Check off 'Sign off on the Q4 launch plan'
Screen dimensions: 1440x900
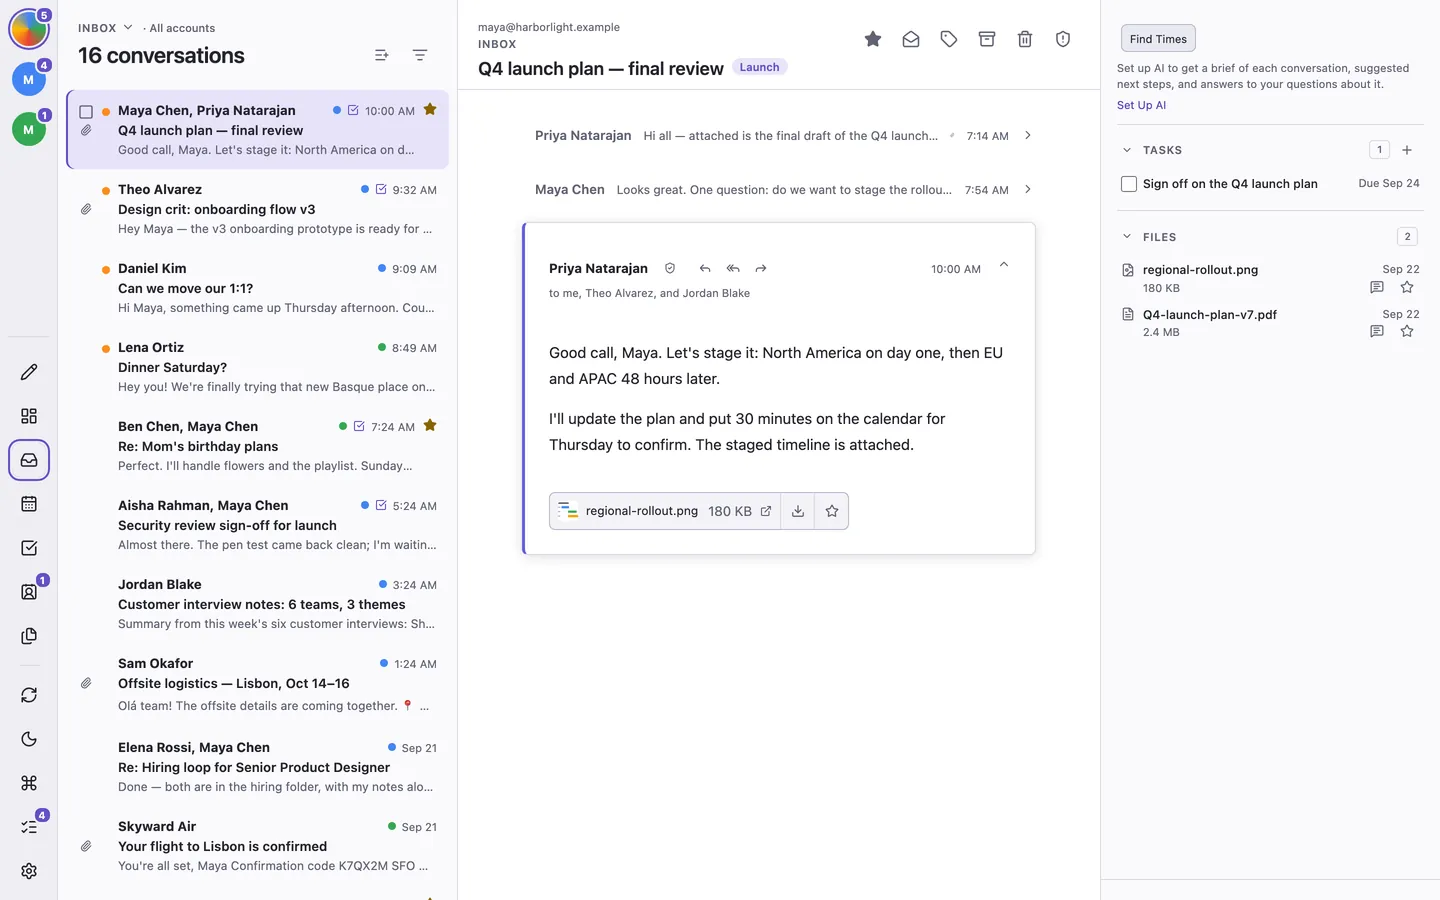click(1129, 184)
